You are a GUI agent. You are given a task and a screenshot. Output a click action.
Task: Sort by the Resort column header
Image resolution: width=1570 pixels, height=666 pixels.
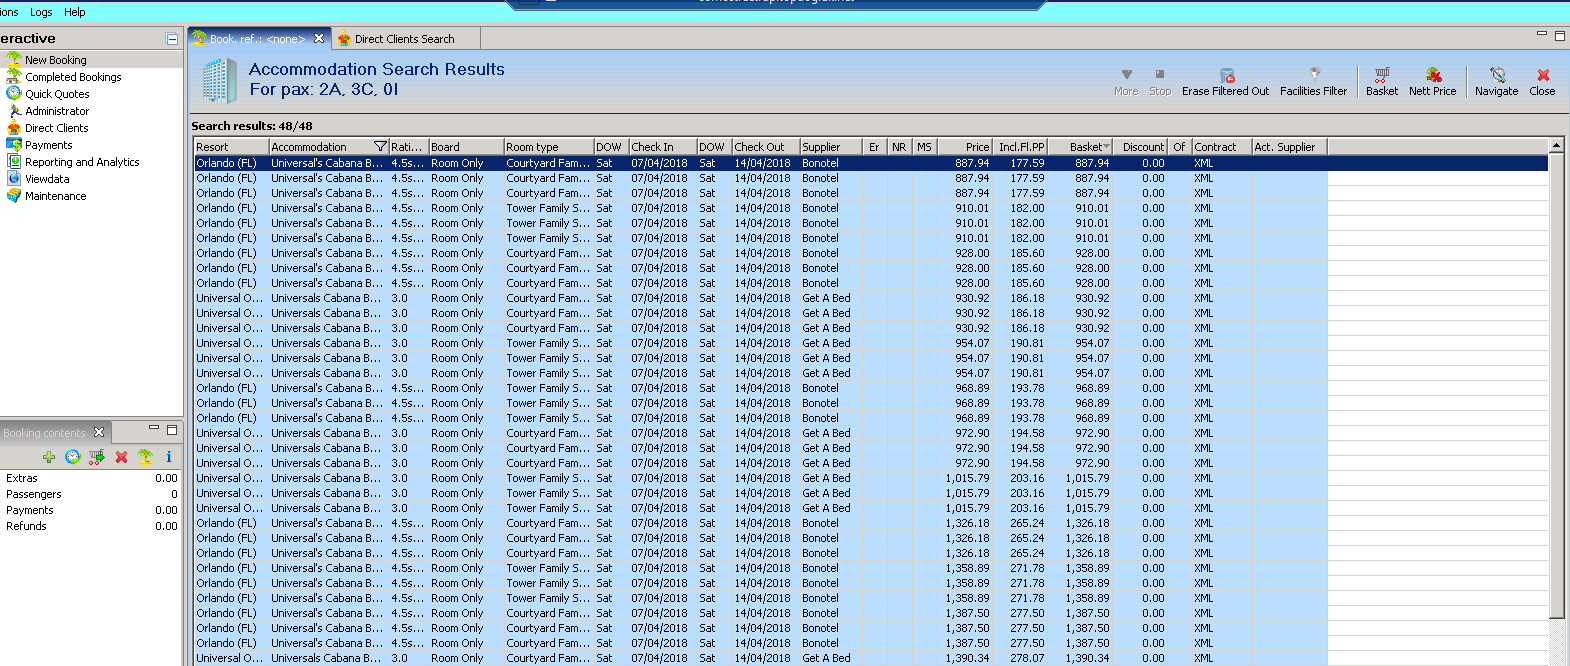click(231, 147)
